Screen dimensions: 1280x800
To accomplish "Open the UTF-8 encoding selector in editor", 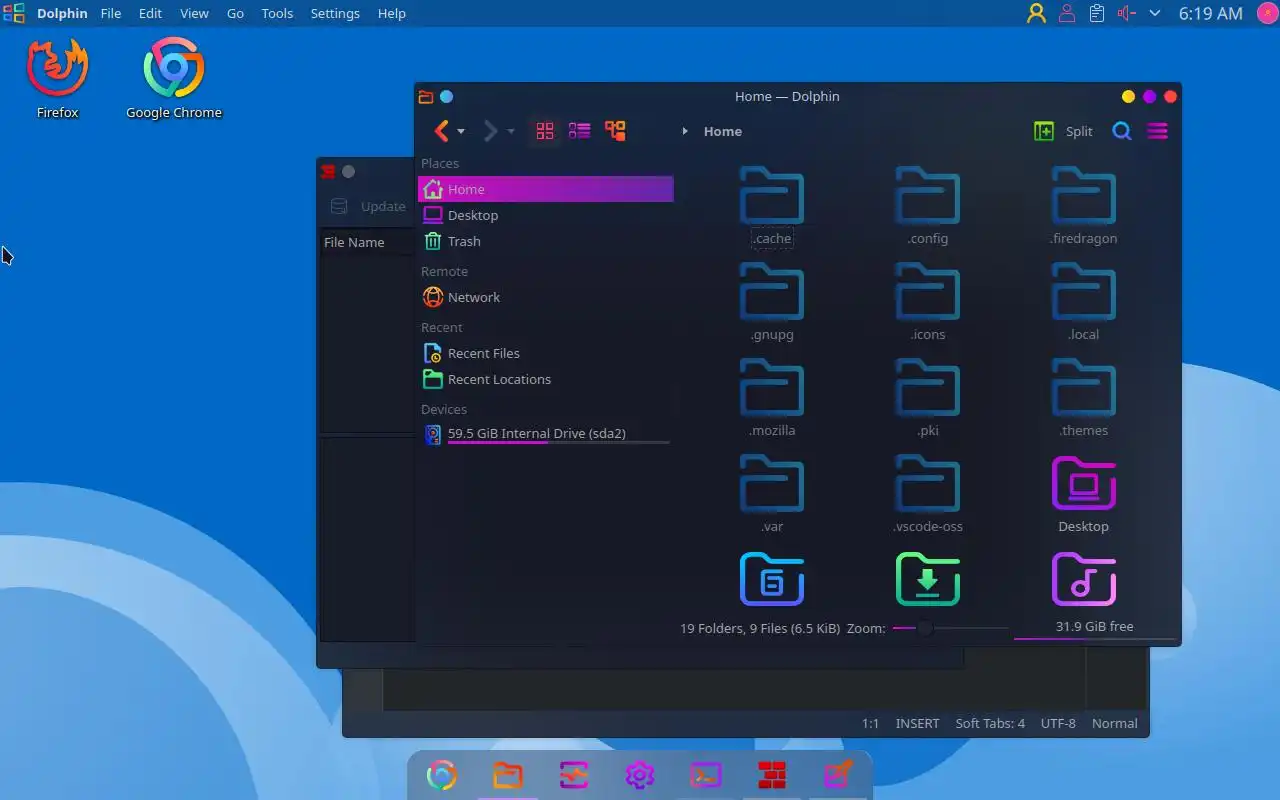I will (x=1058, y=723).
